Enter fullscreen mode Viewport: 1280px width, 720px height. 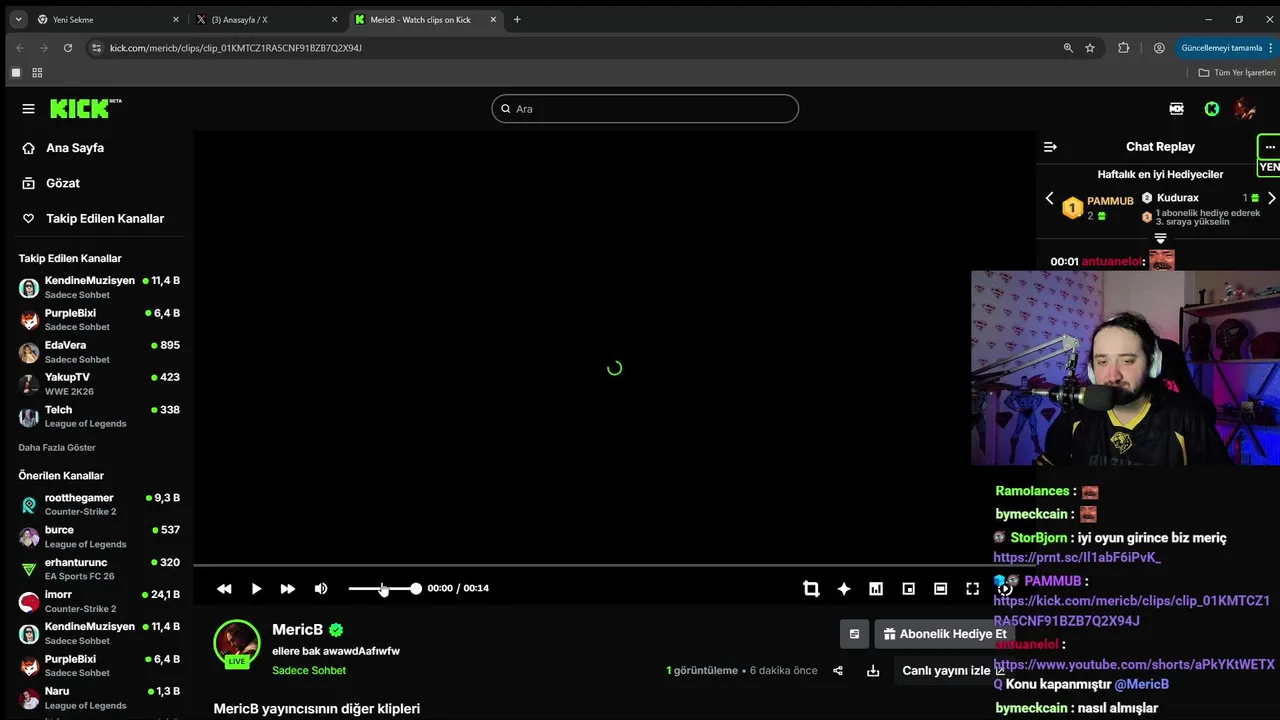click(972, 589)
